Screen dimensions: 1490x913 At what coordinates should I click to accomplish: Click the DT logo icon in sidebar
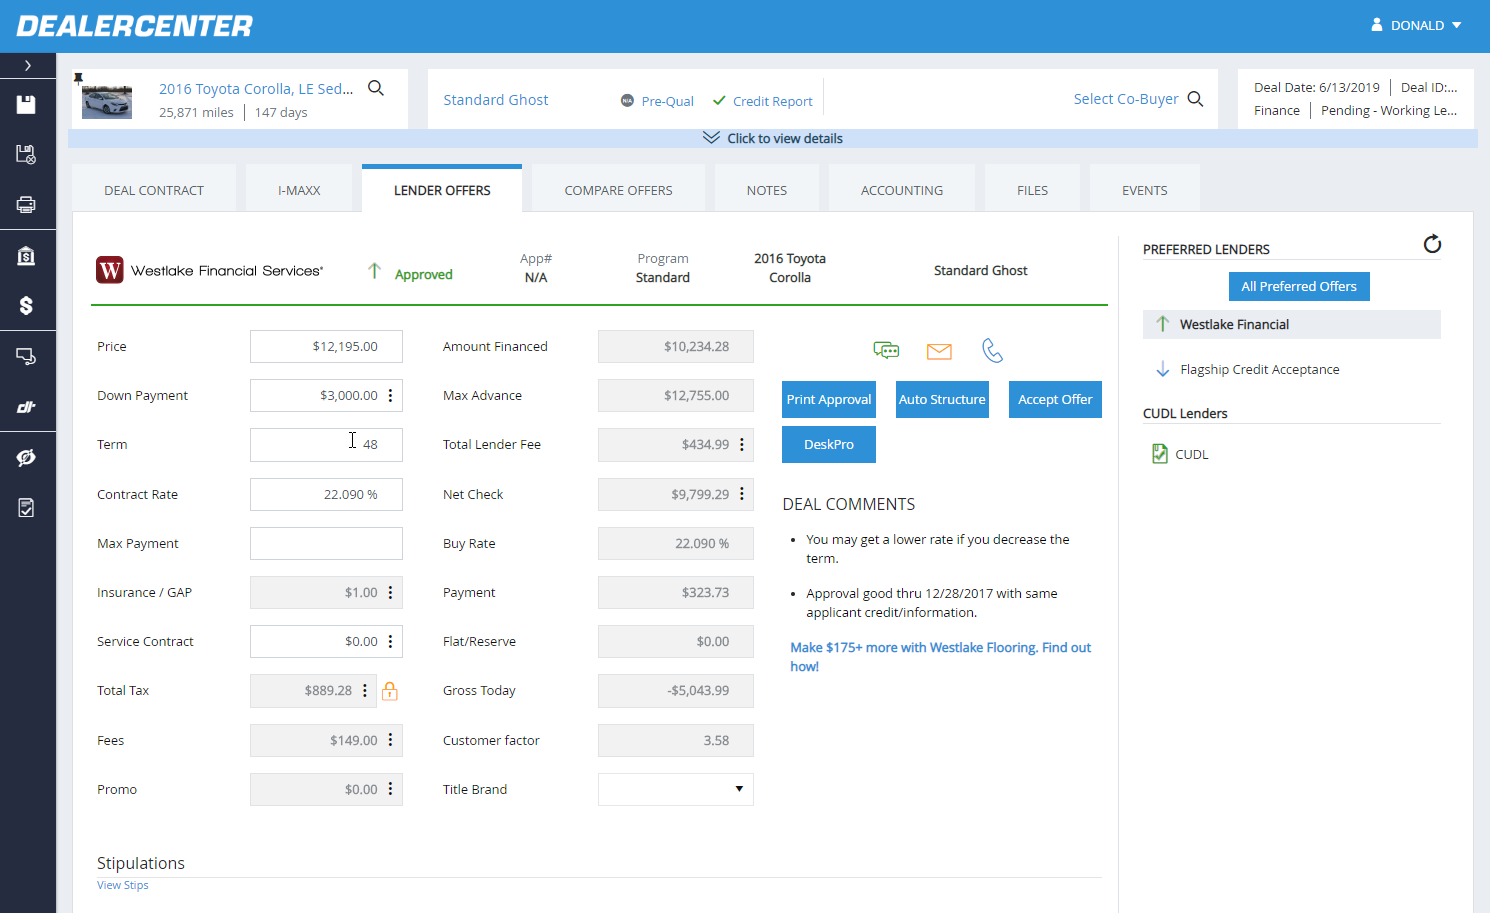click(x=26, y=407)
